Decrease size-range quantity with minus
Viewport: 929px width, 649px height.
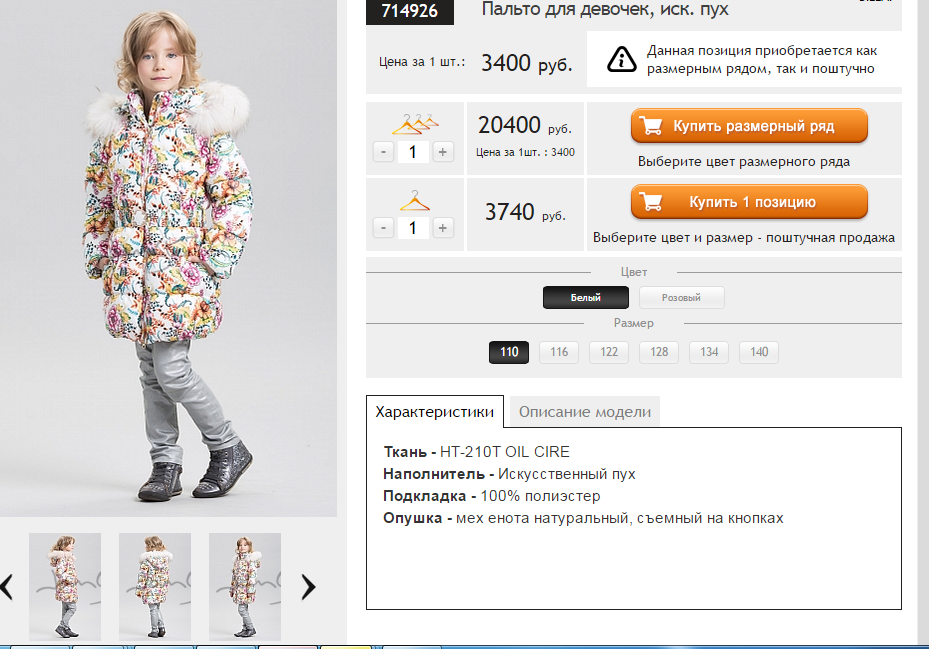point(383,152)
